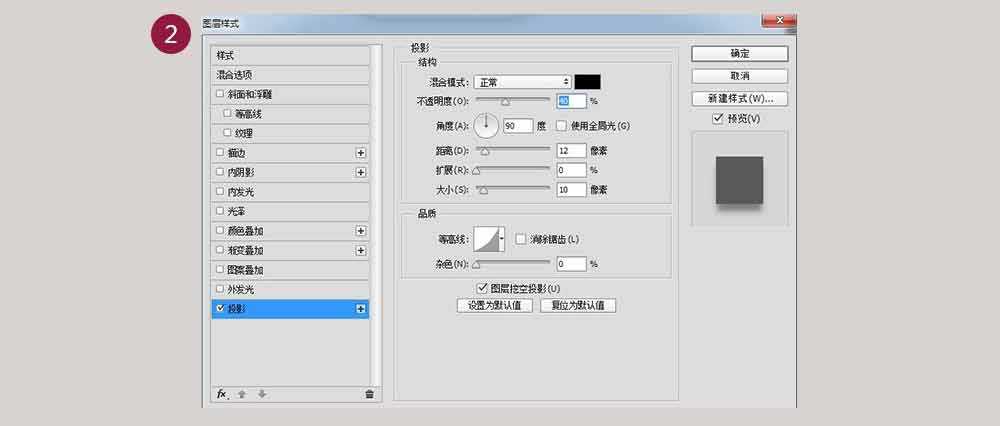Click the 不透明度 slider track
The image size is (1000, 426).
(x=513, y=99)
